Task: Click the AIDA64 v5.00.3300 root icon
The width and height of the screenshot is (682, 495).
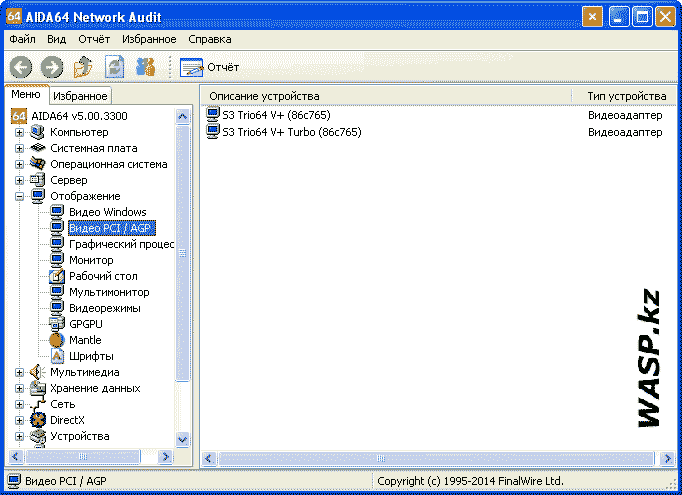Action: [19, 116]
